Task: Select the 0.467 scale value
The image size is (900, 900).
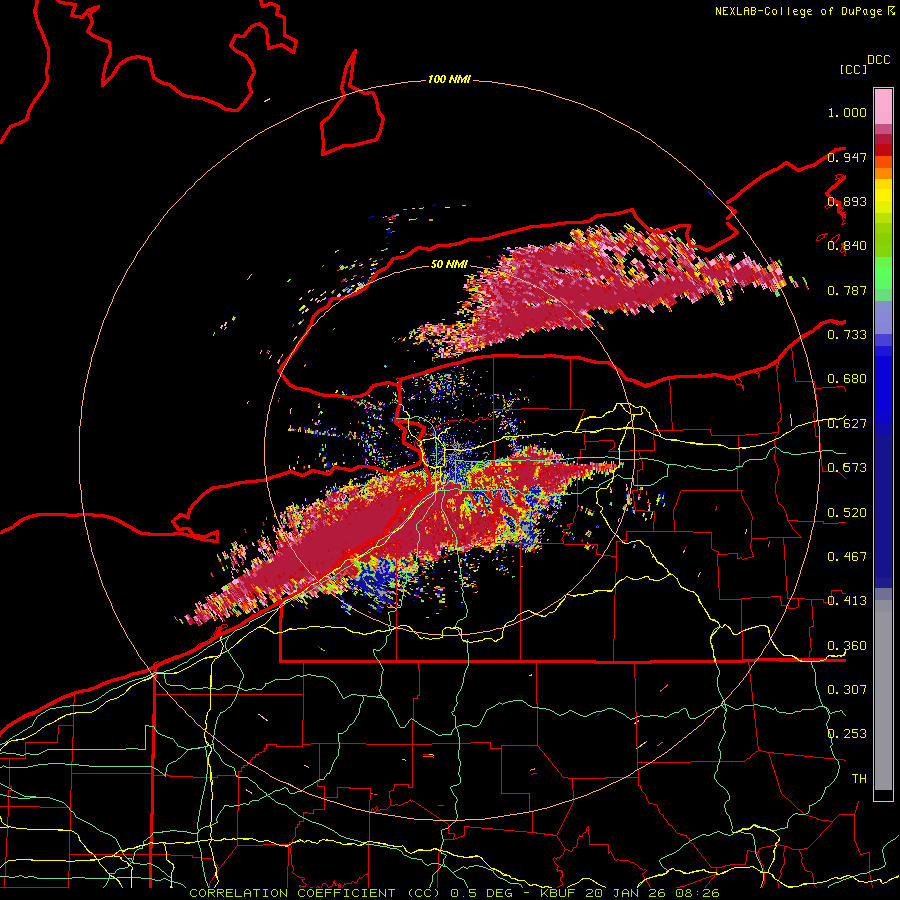Action: click(x=847, y=556)
